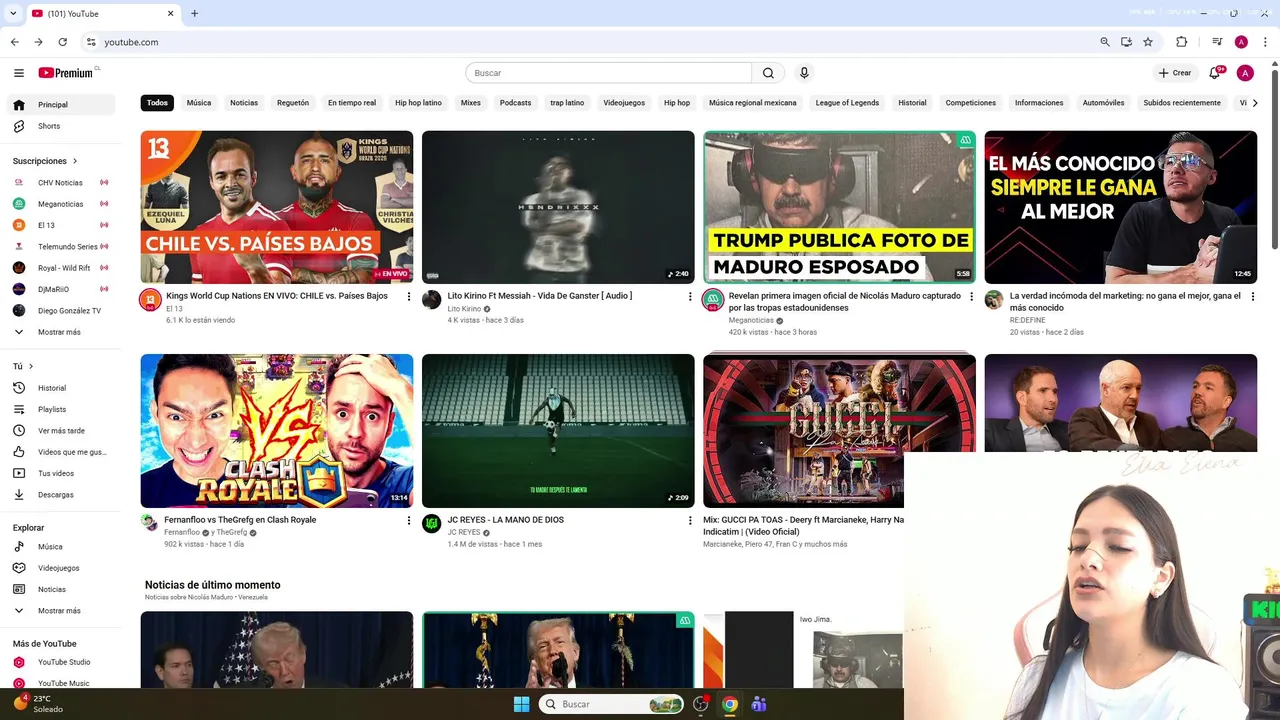Open Música under Explorar

point(60,547)
